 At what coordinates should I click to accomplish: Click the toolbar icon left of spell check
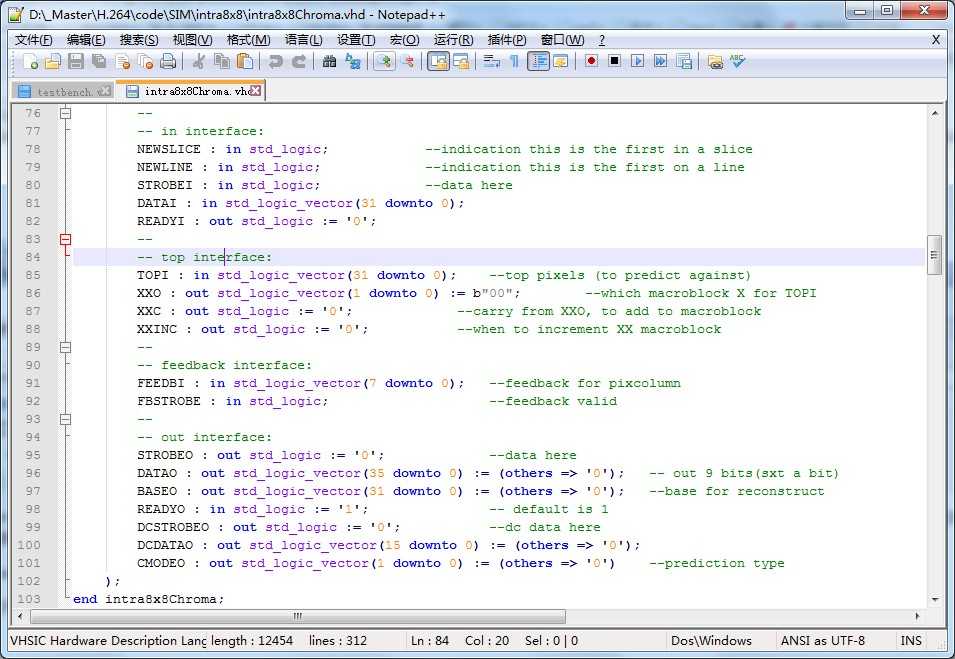coord(715,61)
